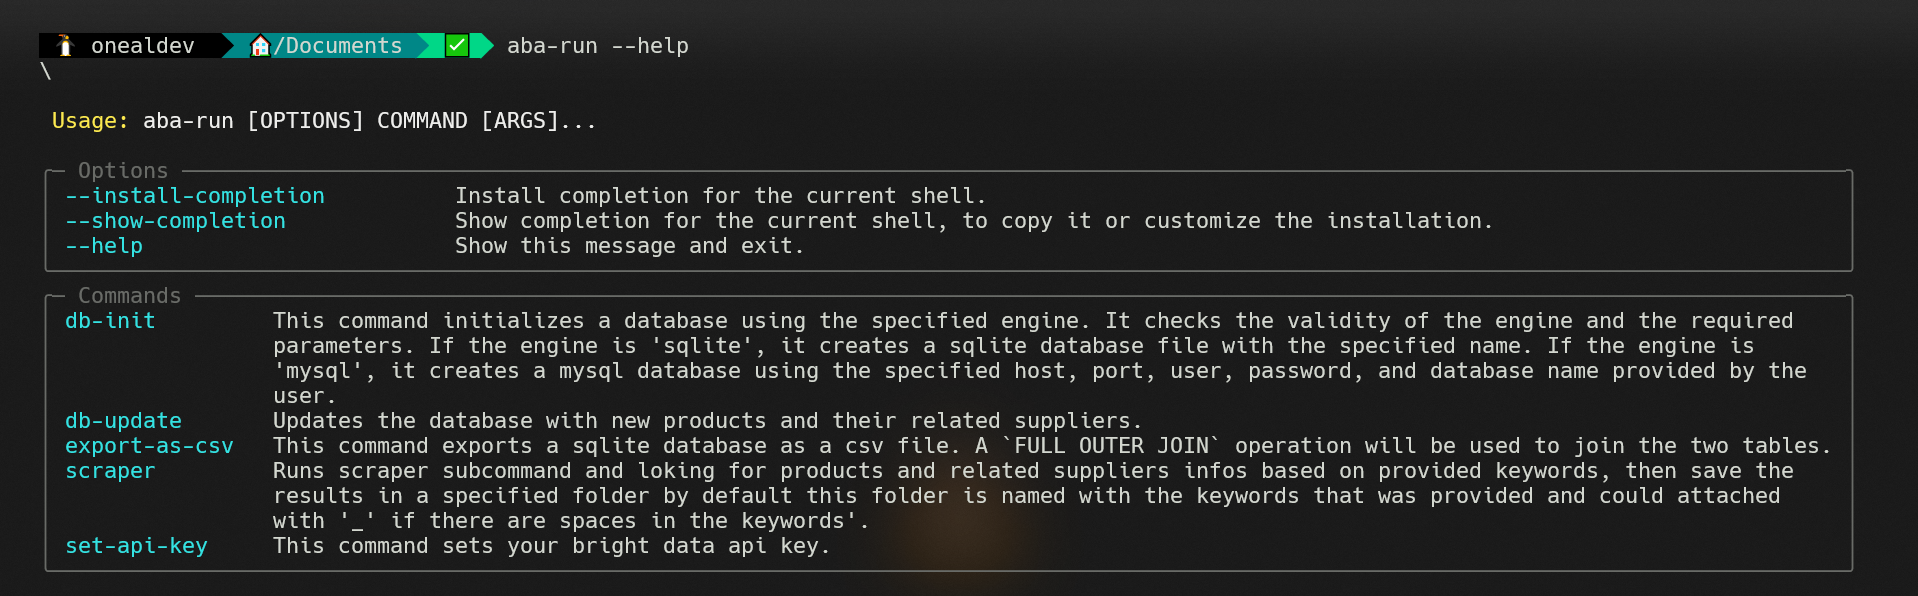Click the home icon before /Documents
The width and height of the screenshot is (1918, 596).
coord(260,46)
